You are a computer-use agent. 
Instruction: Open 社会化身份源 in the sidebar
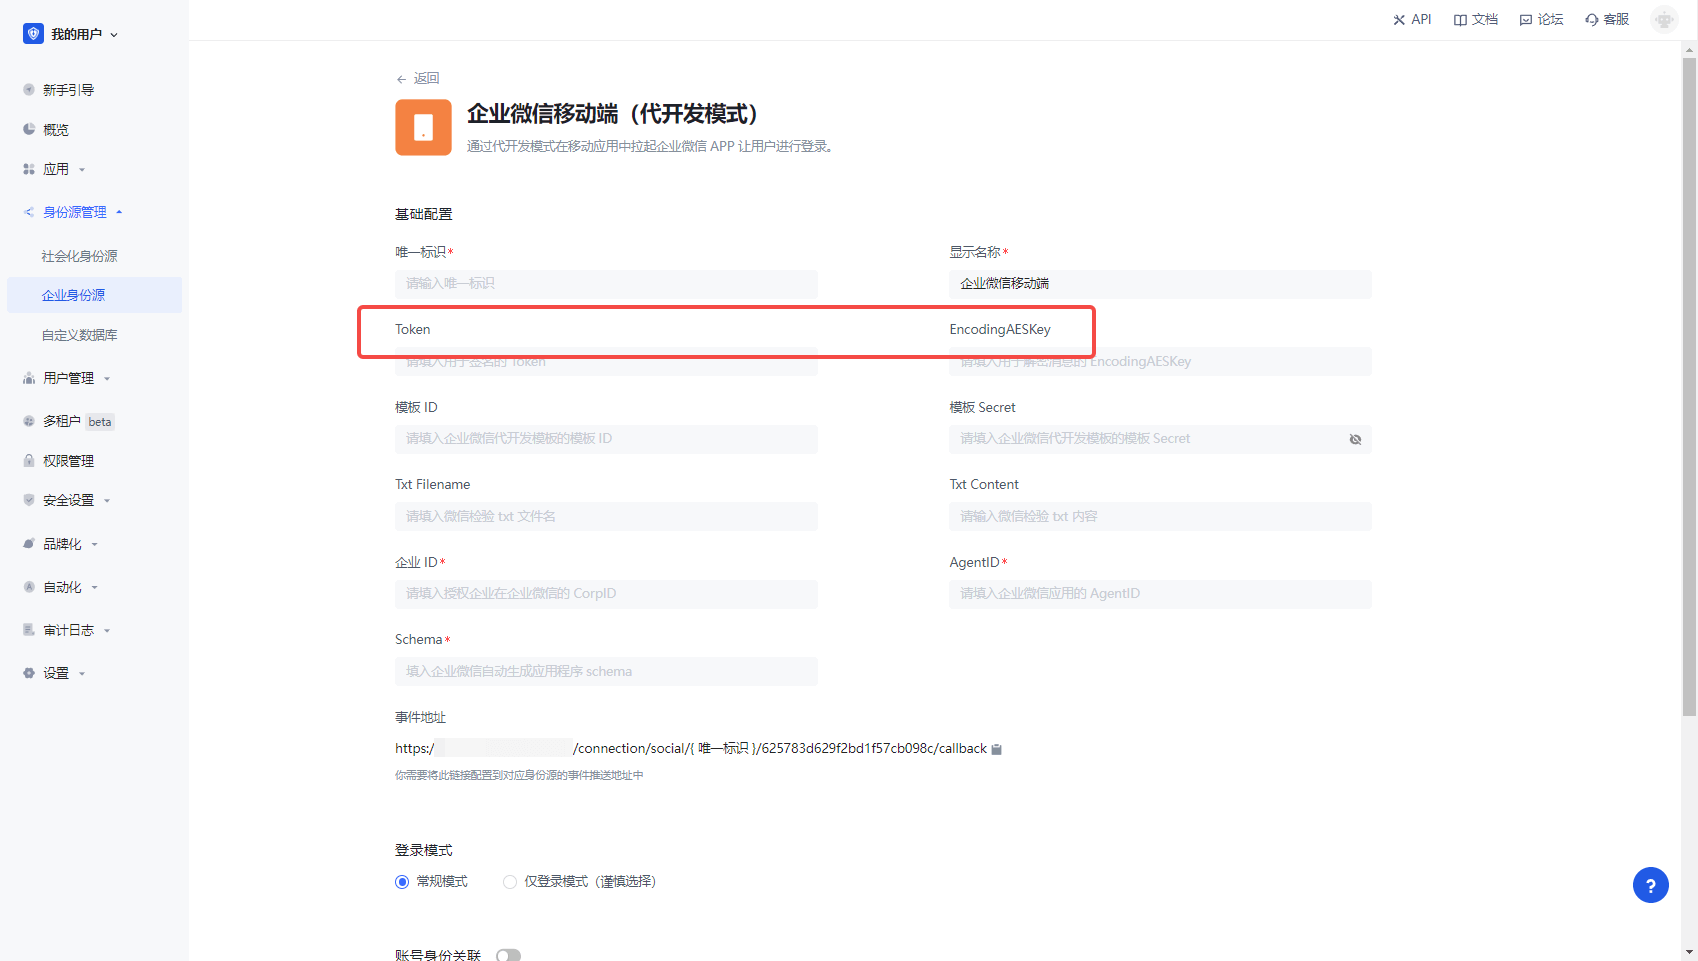click(x=79, y=256)
